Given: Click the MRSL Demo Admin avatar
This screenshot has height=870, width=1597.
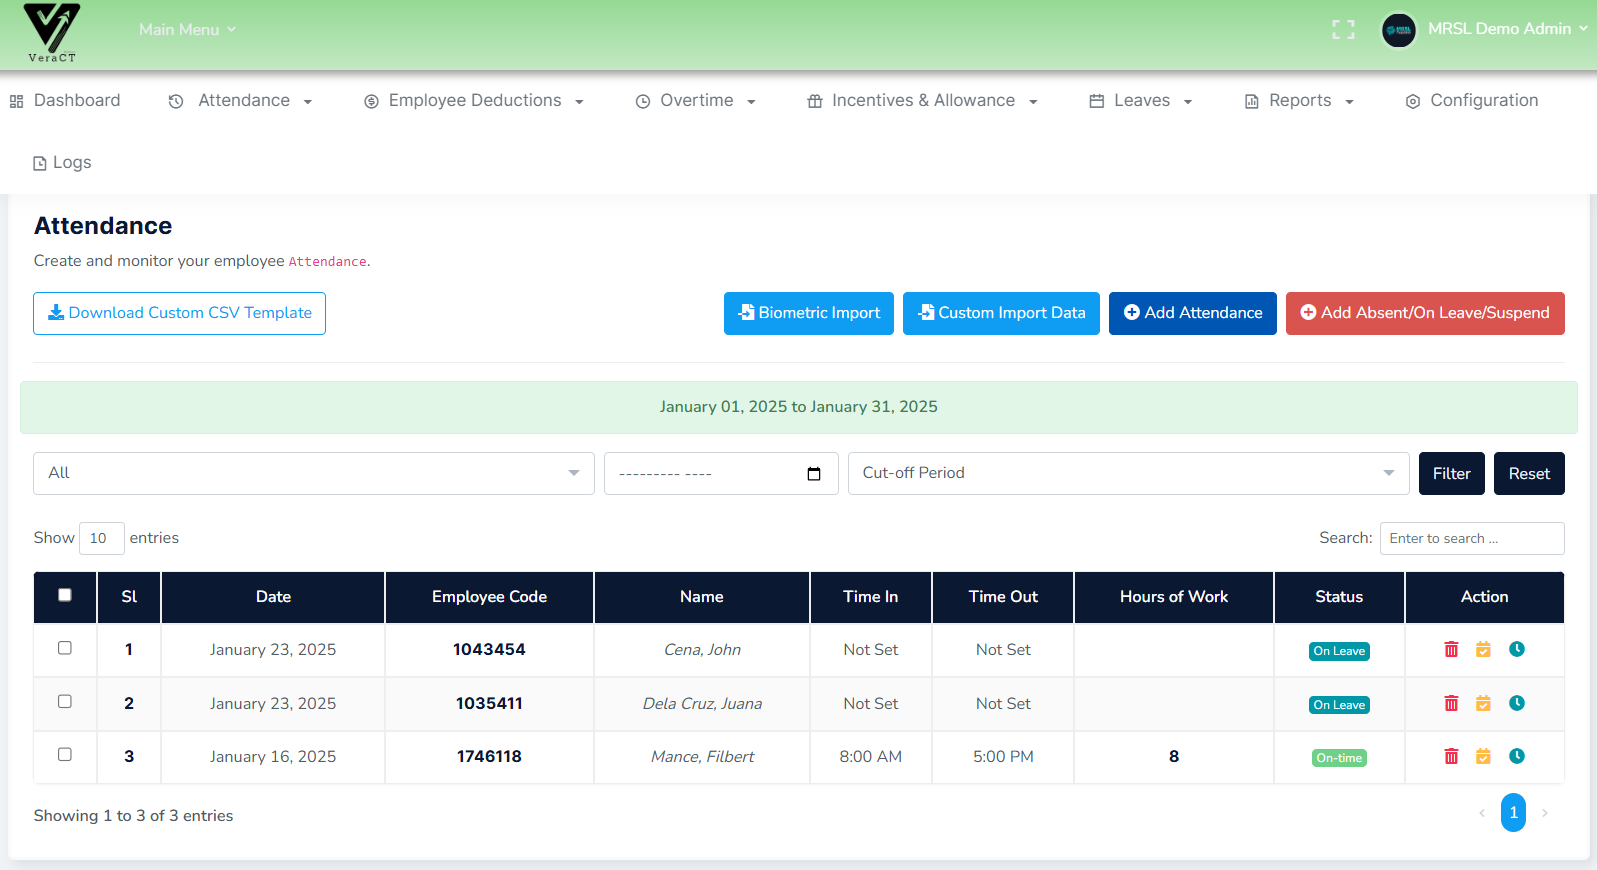Looking at the screenshot, I should [1398, 30].
